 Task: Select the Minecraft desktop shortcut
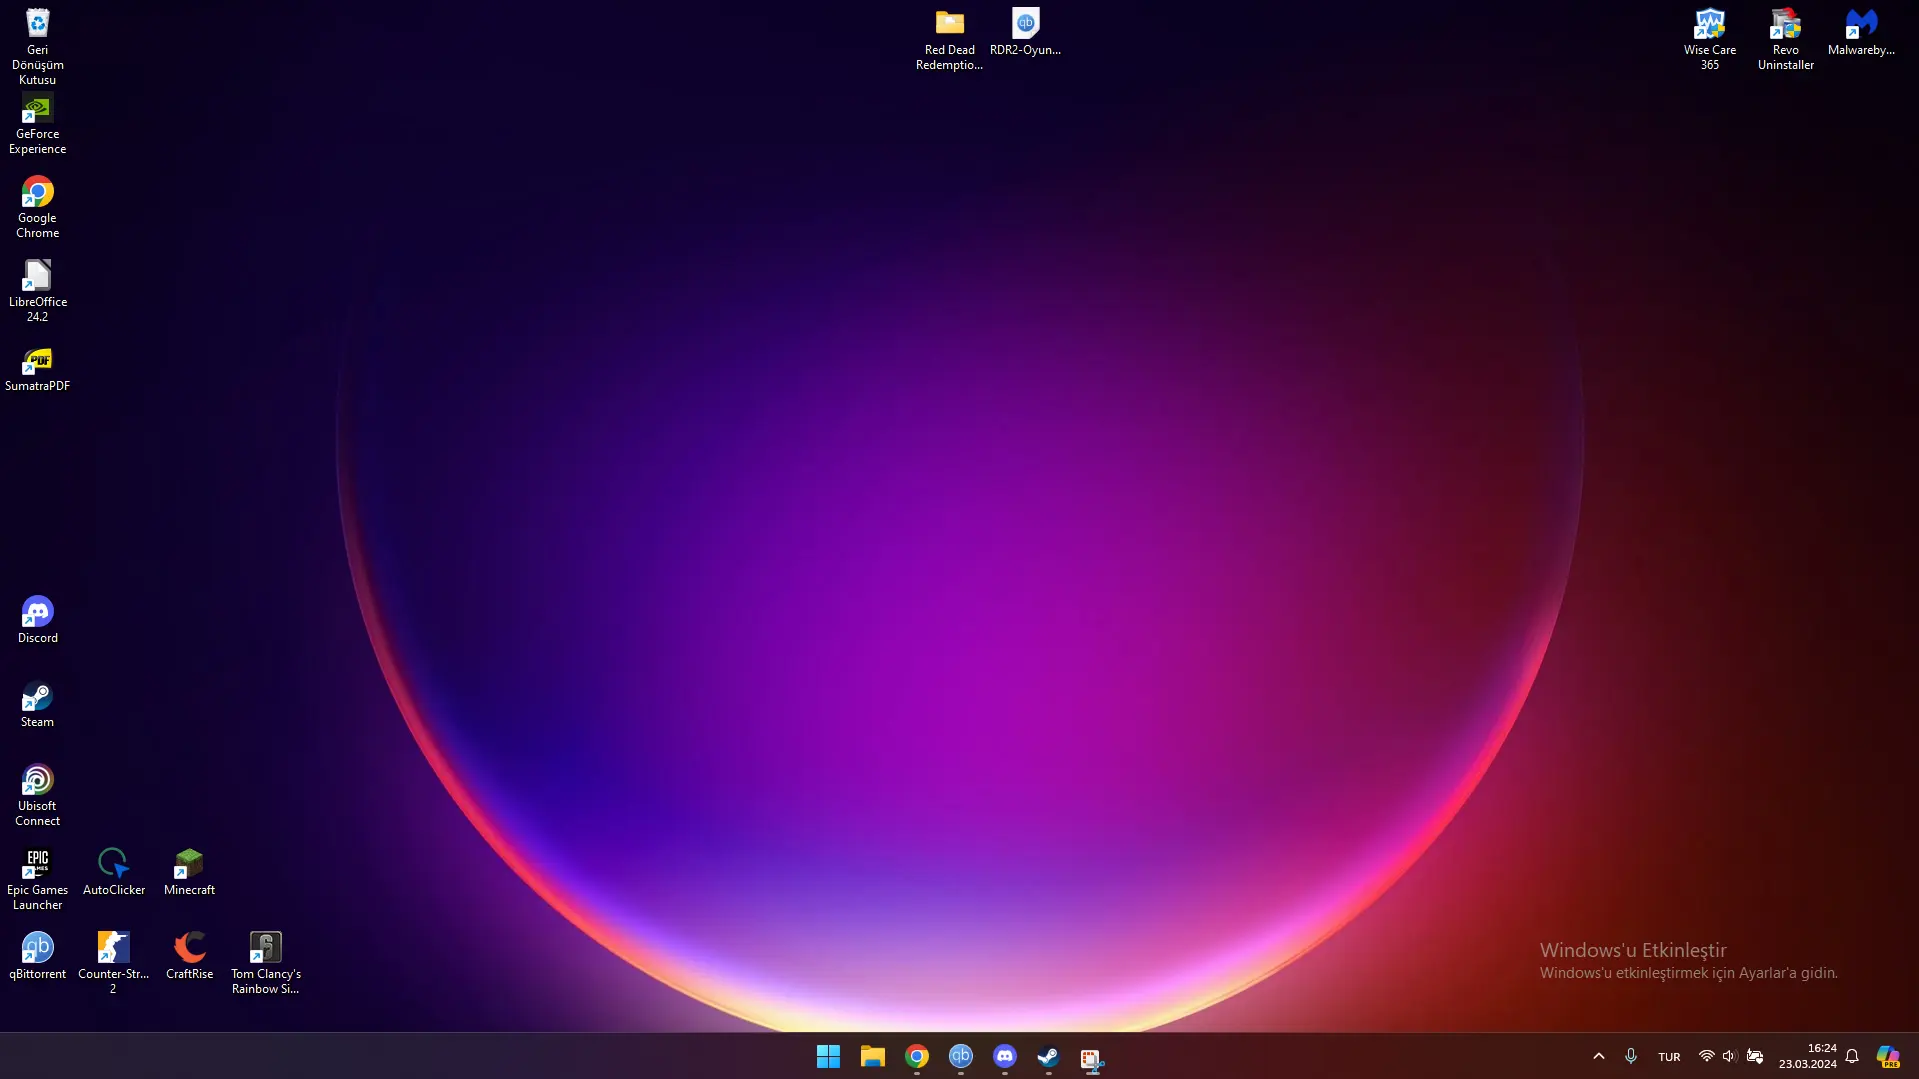(189, 872)
